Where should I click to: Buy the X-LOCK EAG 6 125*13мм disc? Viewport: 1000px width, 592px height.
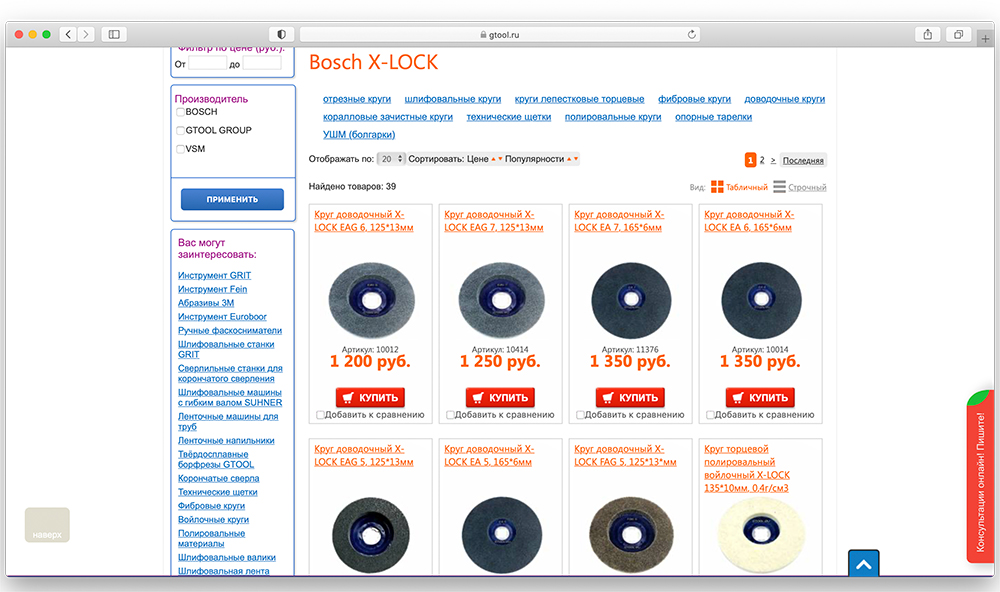pos(370,397)
